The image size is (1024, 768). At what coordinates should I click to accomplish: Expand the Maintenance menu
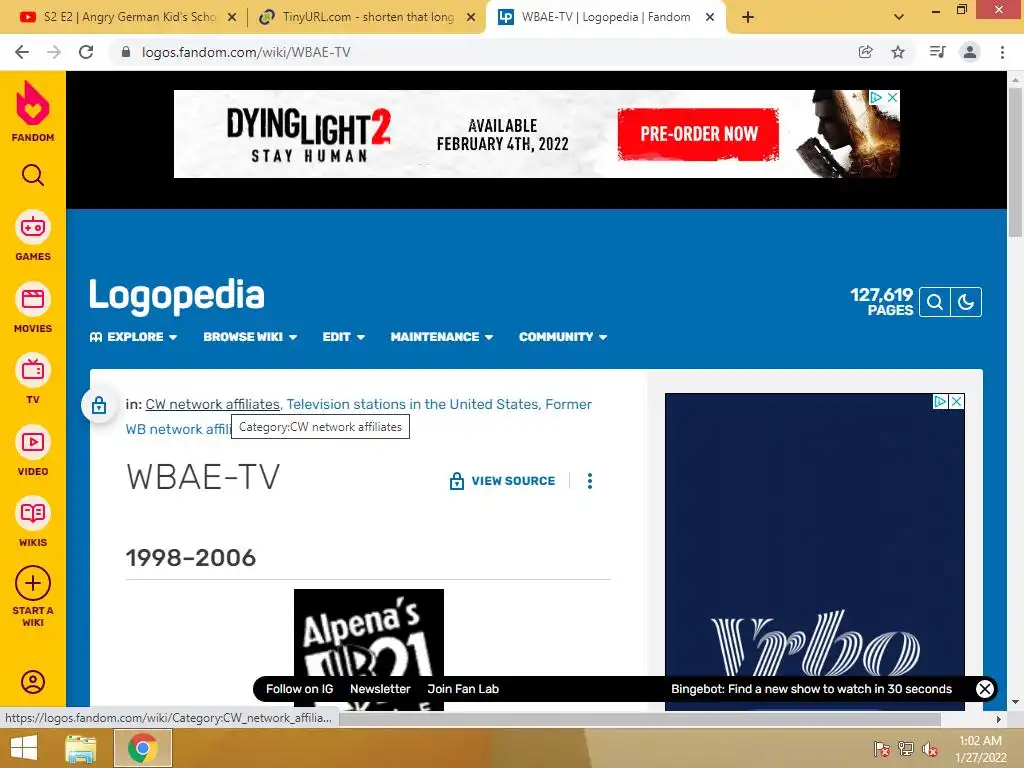pyautogui.click(x=441, y=337)
